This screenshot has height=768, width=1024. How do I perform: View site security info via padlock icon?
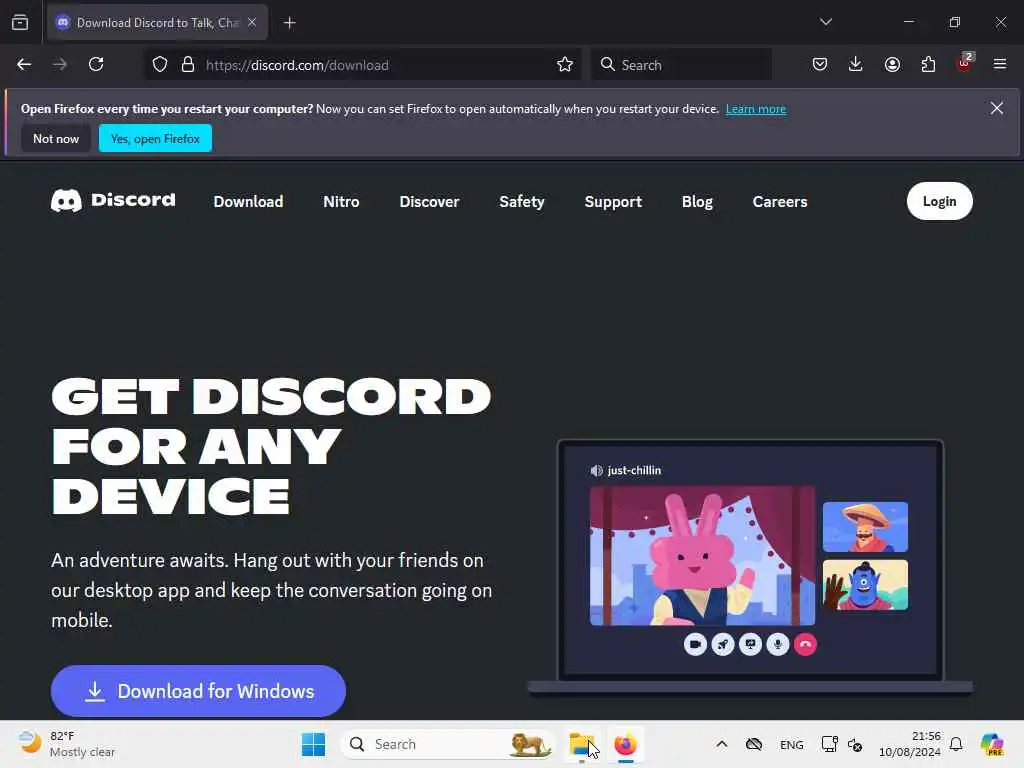[188, 65]
